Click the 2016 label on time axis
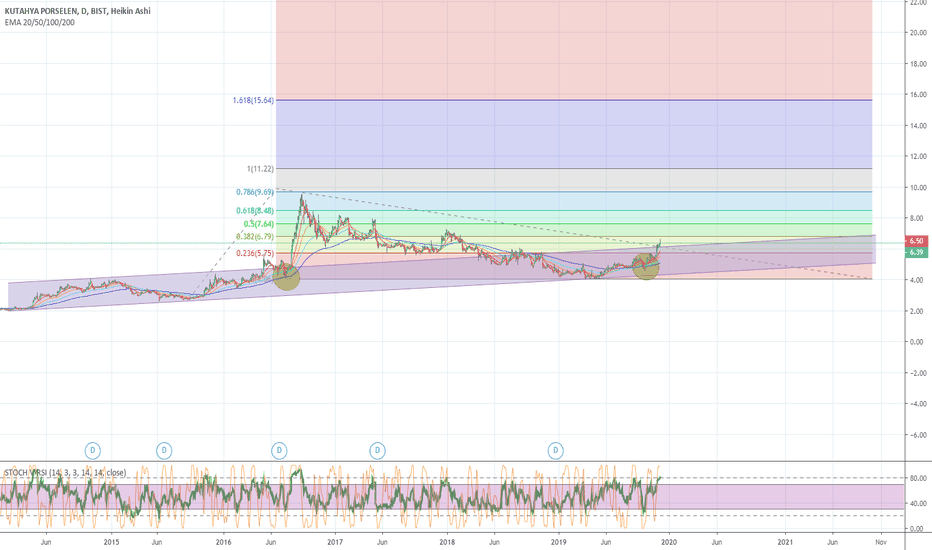932x550 pixels. [223, 542]
